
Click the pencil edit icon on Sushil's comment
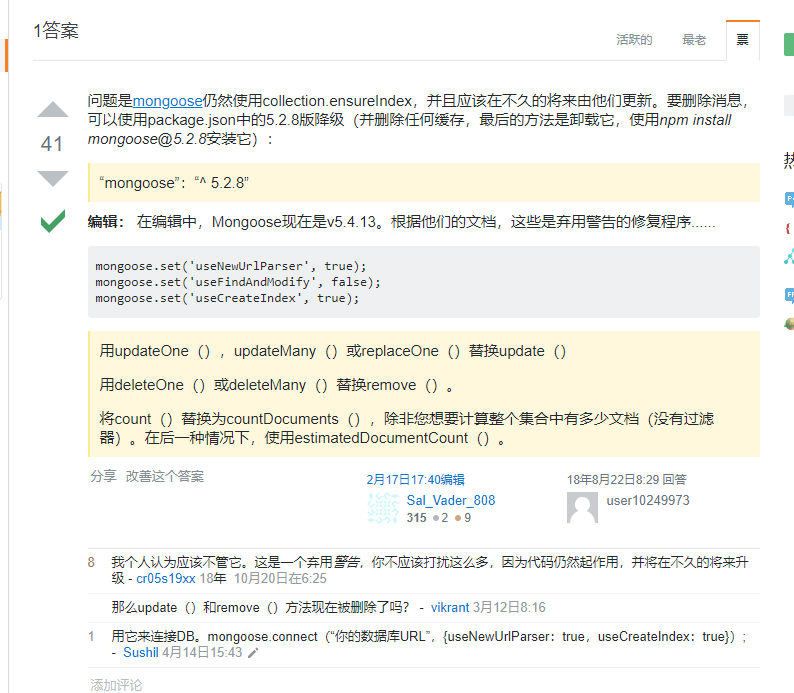pyautogui.click(x=253, y=653)
